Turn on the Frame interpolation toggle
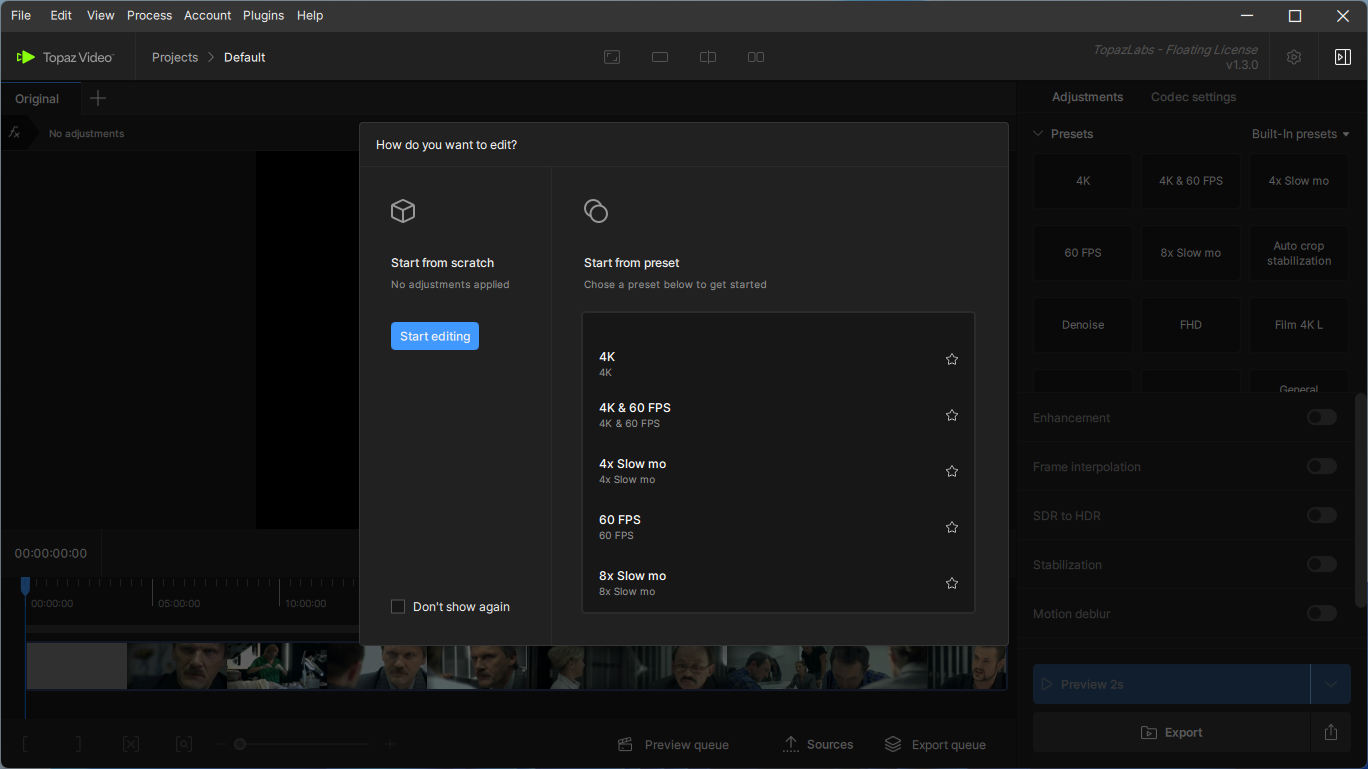The height and width of the screenshot is (769, 1368). coord(1321,467)
